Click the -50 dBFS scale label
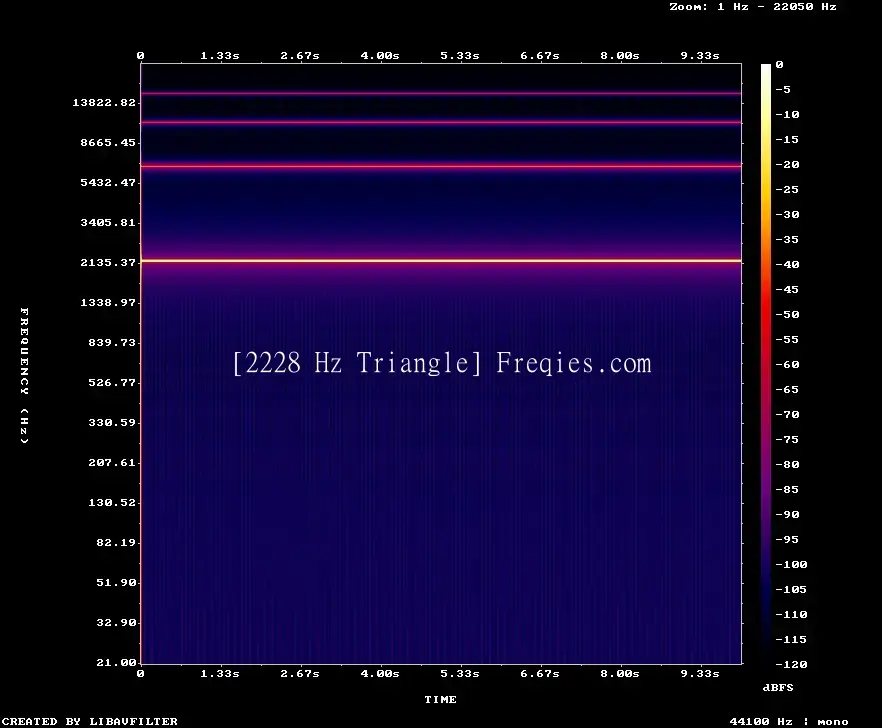This screenshot has height=728, width=882. click(x=787, y=314)
